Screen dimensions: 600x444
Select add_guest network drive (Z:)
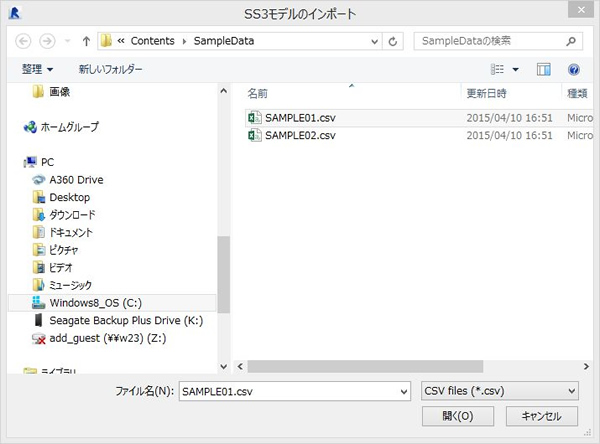click(99, 338)
